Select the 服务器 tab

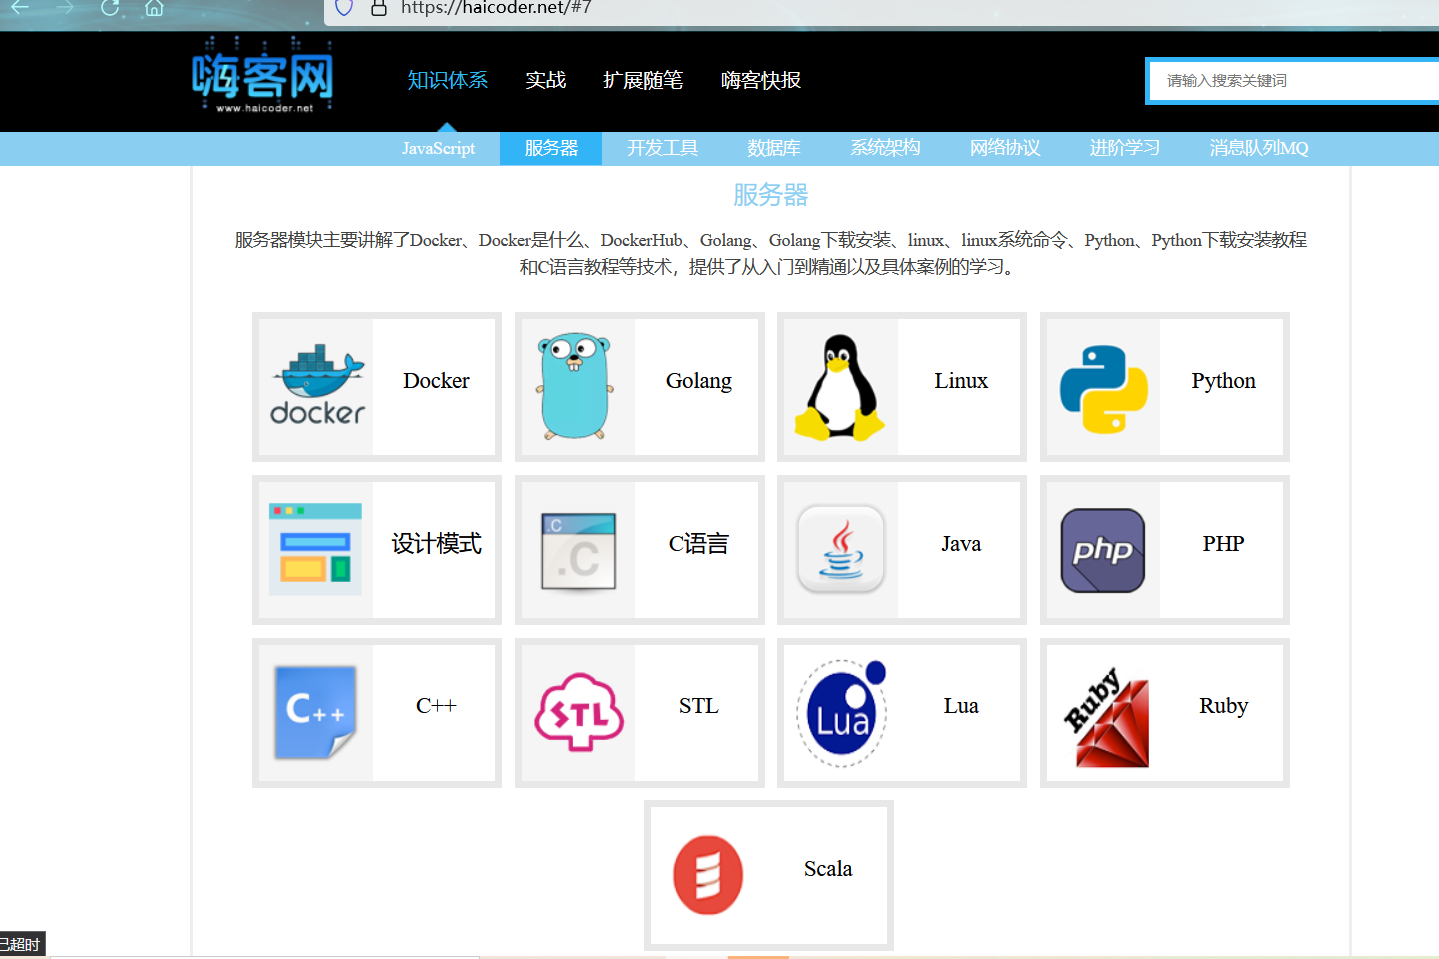point(551,148)
